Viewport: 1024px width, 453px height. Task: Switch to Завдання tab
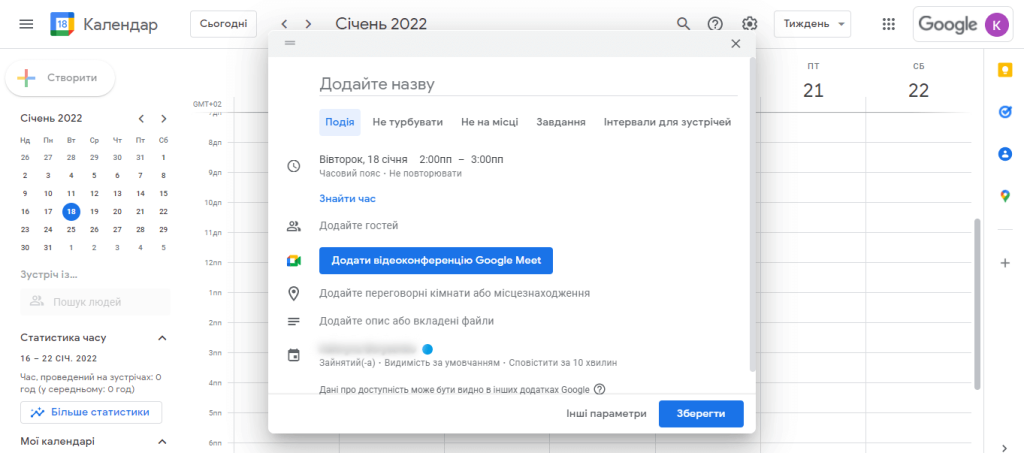(561, 122)
